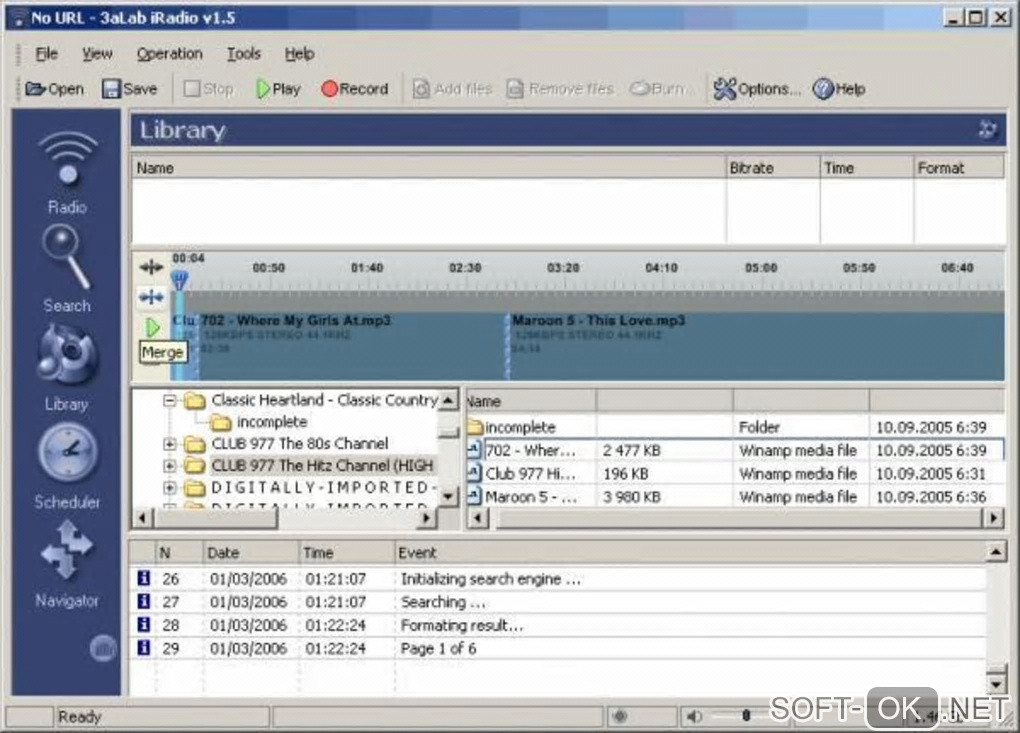Open the Library panel in sidebar
1020x733 pixels.
67,368
